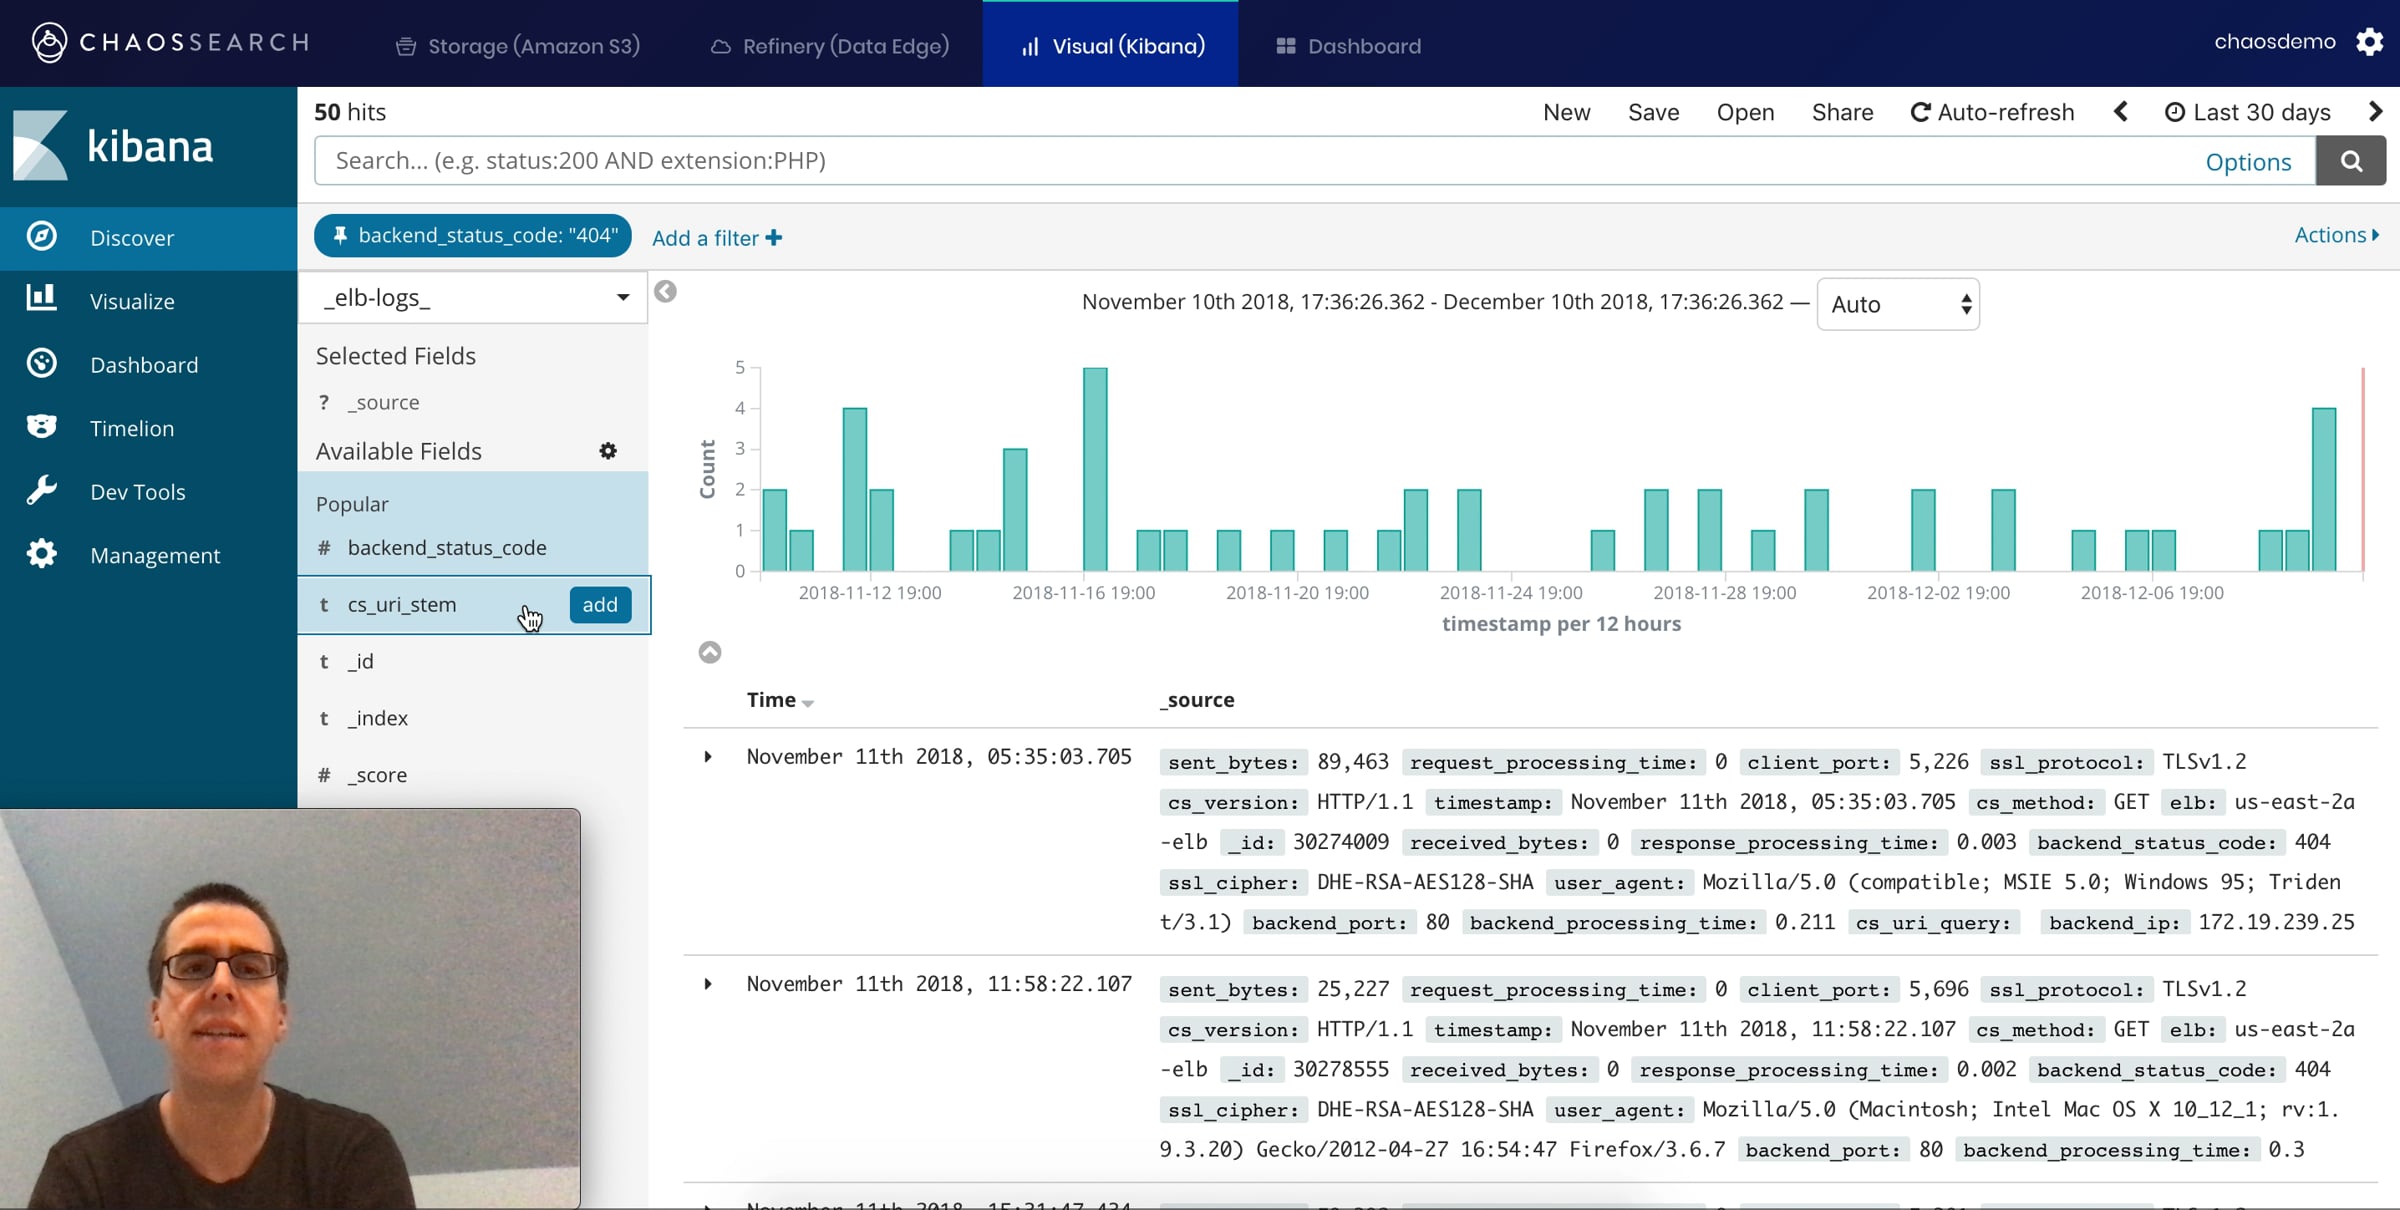Click the _source column header
Image resolution: width=2400 pixels, height=1210 pixels.
coord(1197,700)
